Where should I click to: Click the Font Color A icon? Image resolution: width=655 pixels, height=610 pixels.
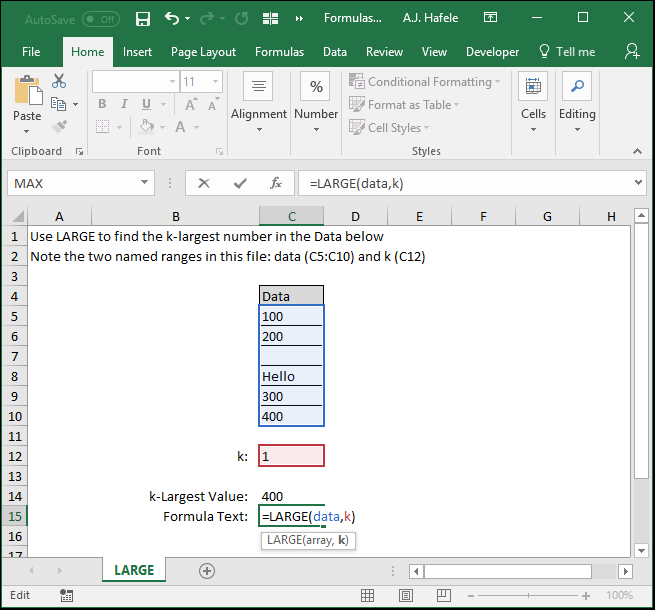point(180,127)
